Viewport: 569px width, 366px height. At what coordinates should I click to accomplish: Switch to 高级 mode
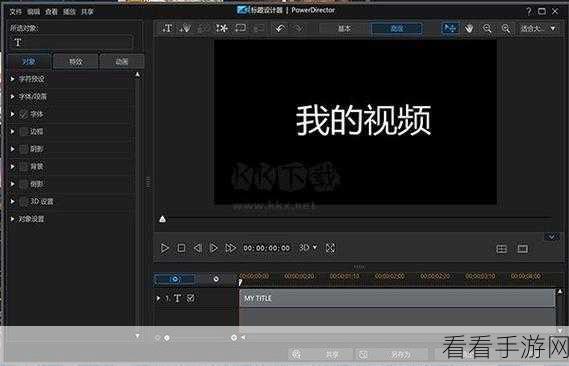point(397,28)
